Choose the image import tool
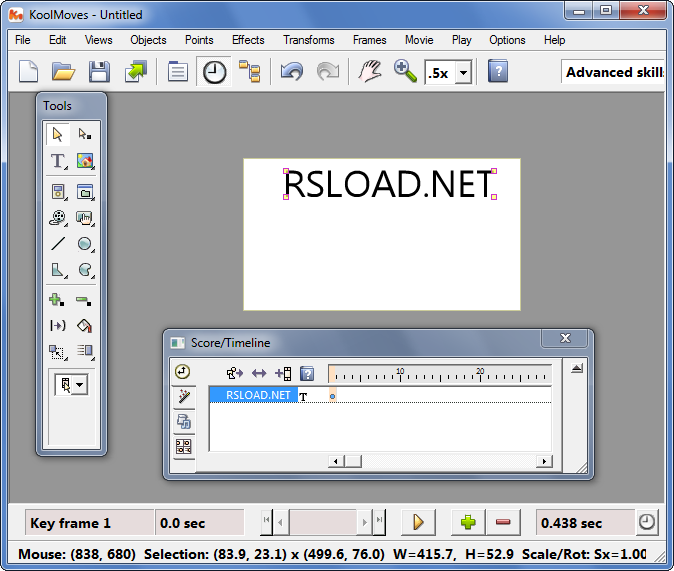This screenshot has height=571, width=674. point(85,161)
